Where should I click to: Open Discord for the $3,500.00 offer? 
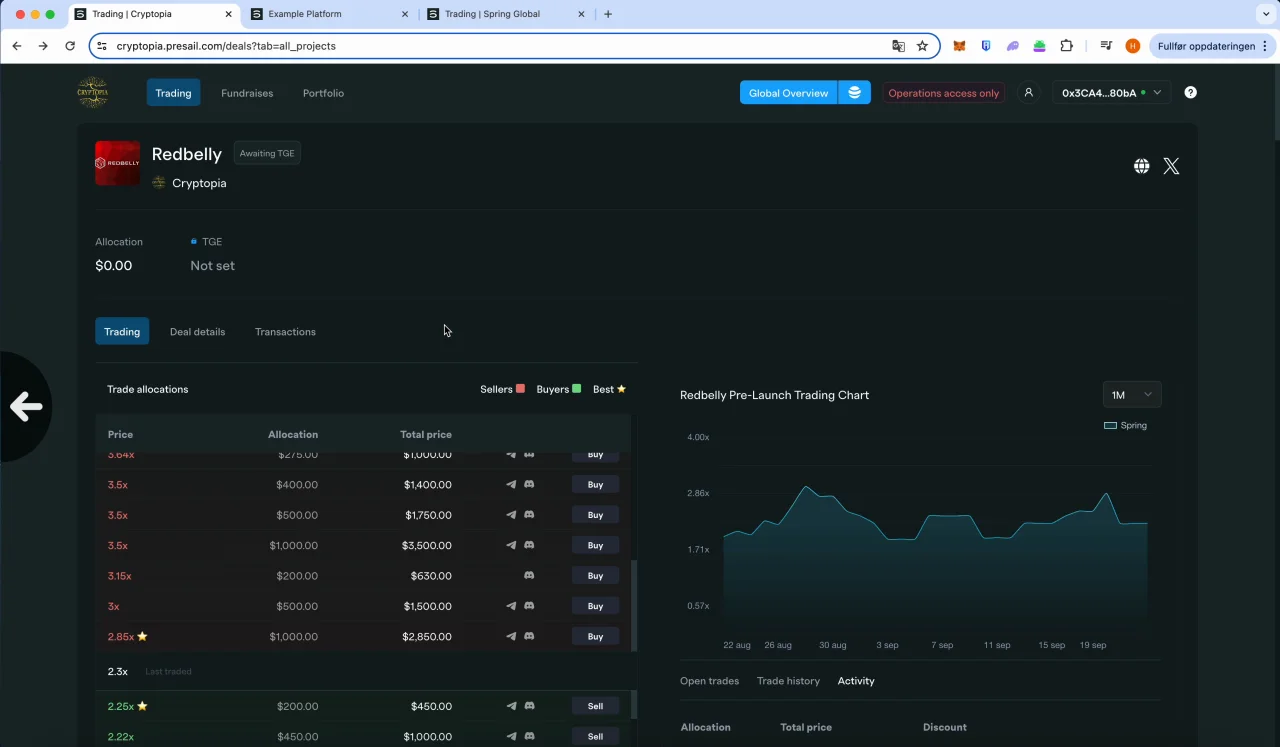pyautogui.click(x=529, y=545)
